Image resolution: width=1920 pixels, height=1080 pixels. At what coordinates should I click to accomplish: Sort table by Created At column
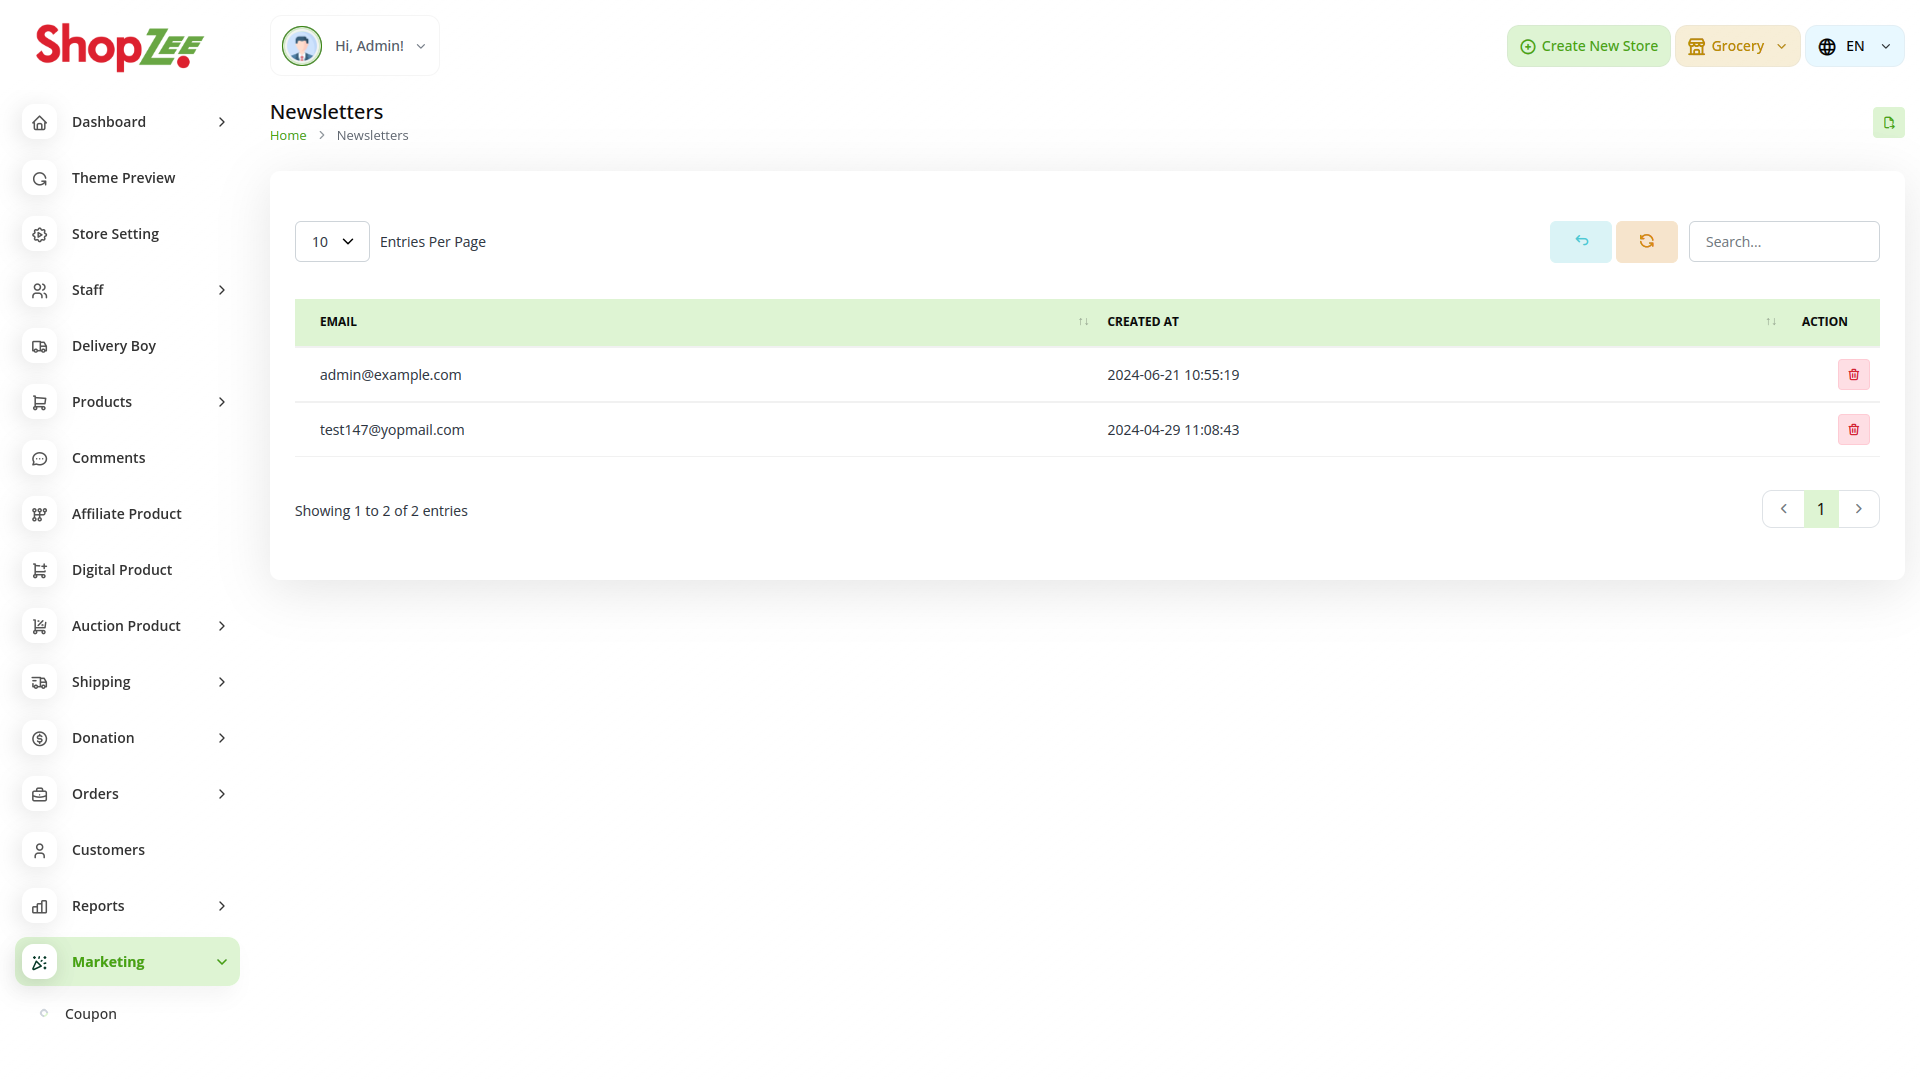1770,322
